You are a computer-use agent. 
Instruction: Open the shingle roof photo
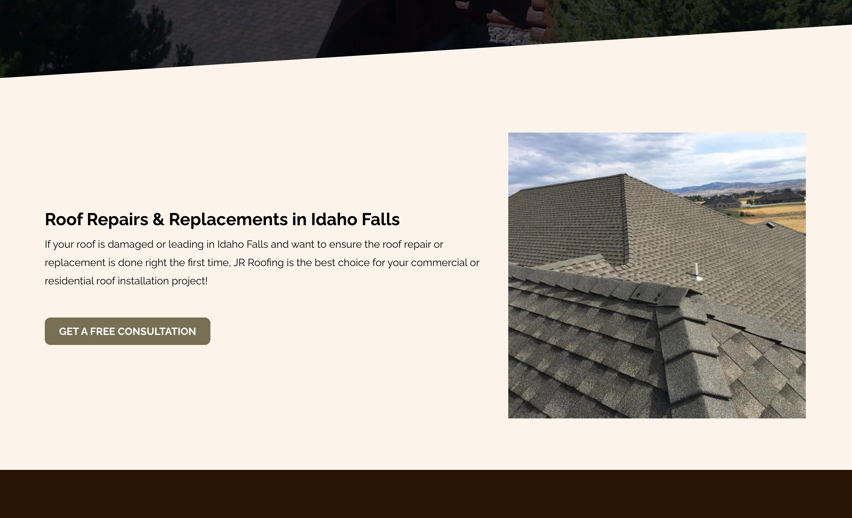656,275
